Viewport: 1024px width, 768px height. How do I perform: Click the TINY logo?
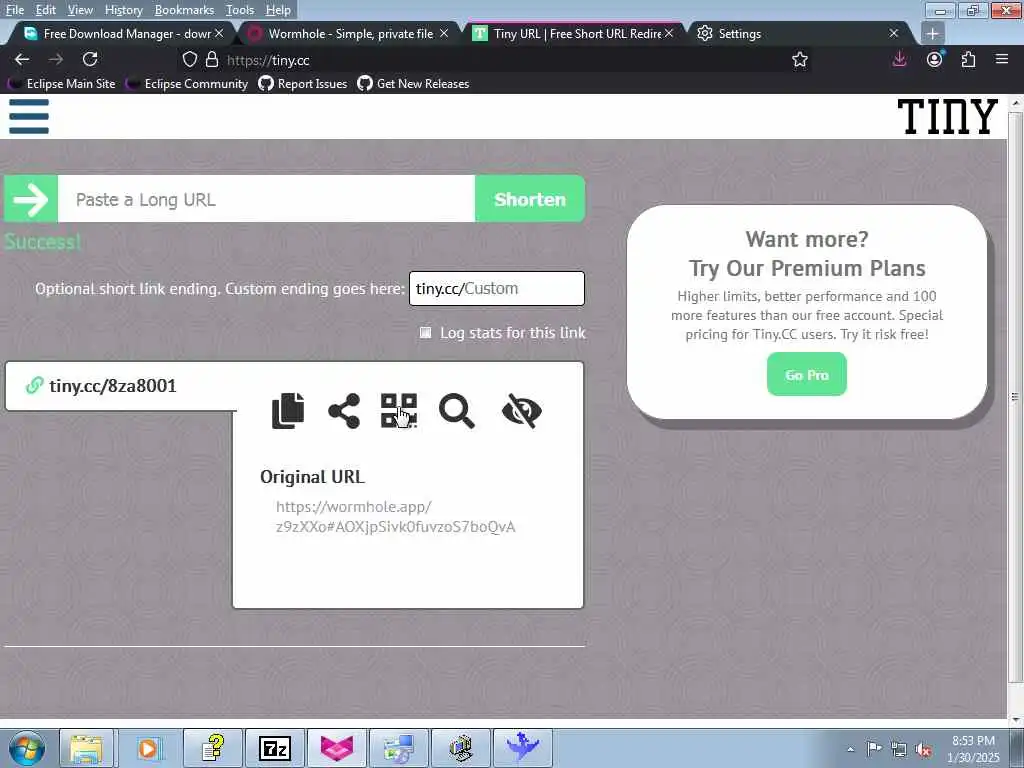(948, 117)
